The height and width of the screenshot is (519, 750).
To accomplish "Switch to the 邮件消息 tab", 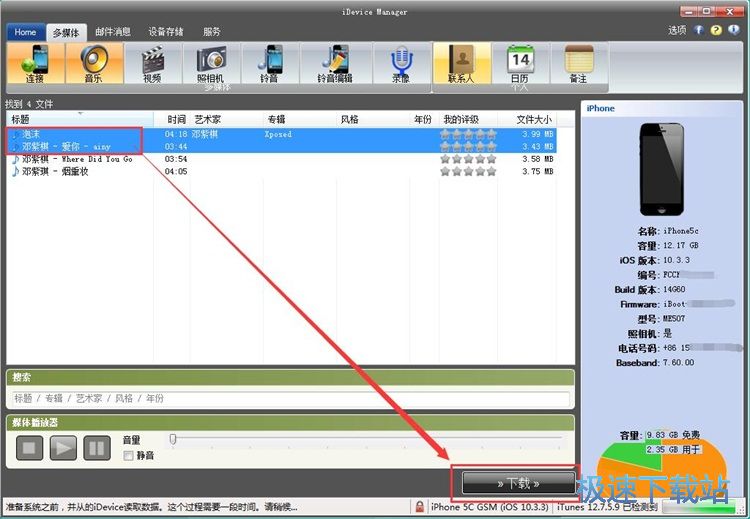I will pos(112,32).
